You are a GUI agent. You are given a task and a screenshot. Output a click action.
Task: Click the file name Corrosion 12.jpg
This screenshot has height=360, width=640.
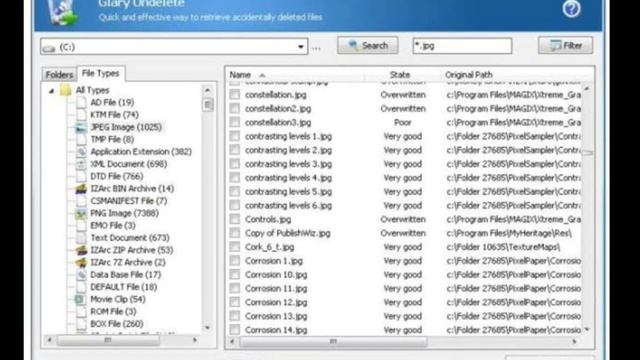pyautogui.click(x=276, y=302)
